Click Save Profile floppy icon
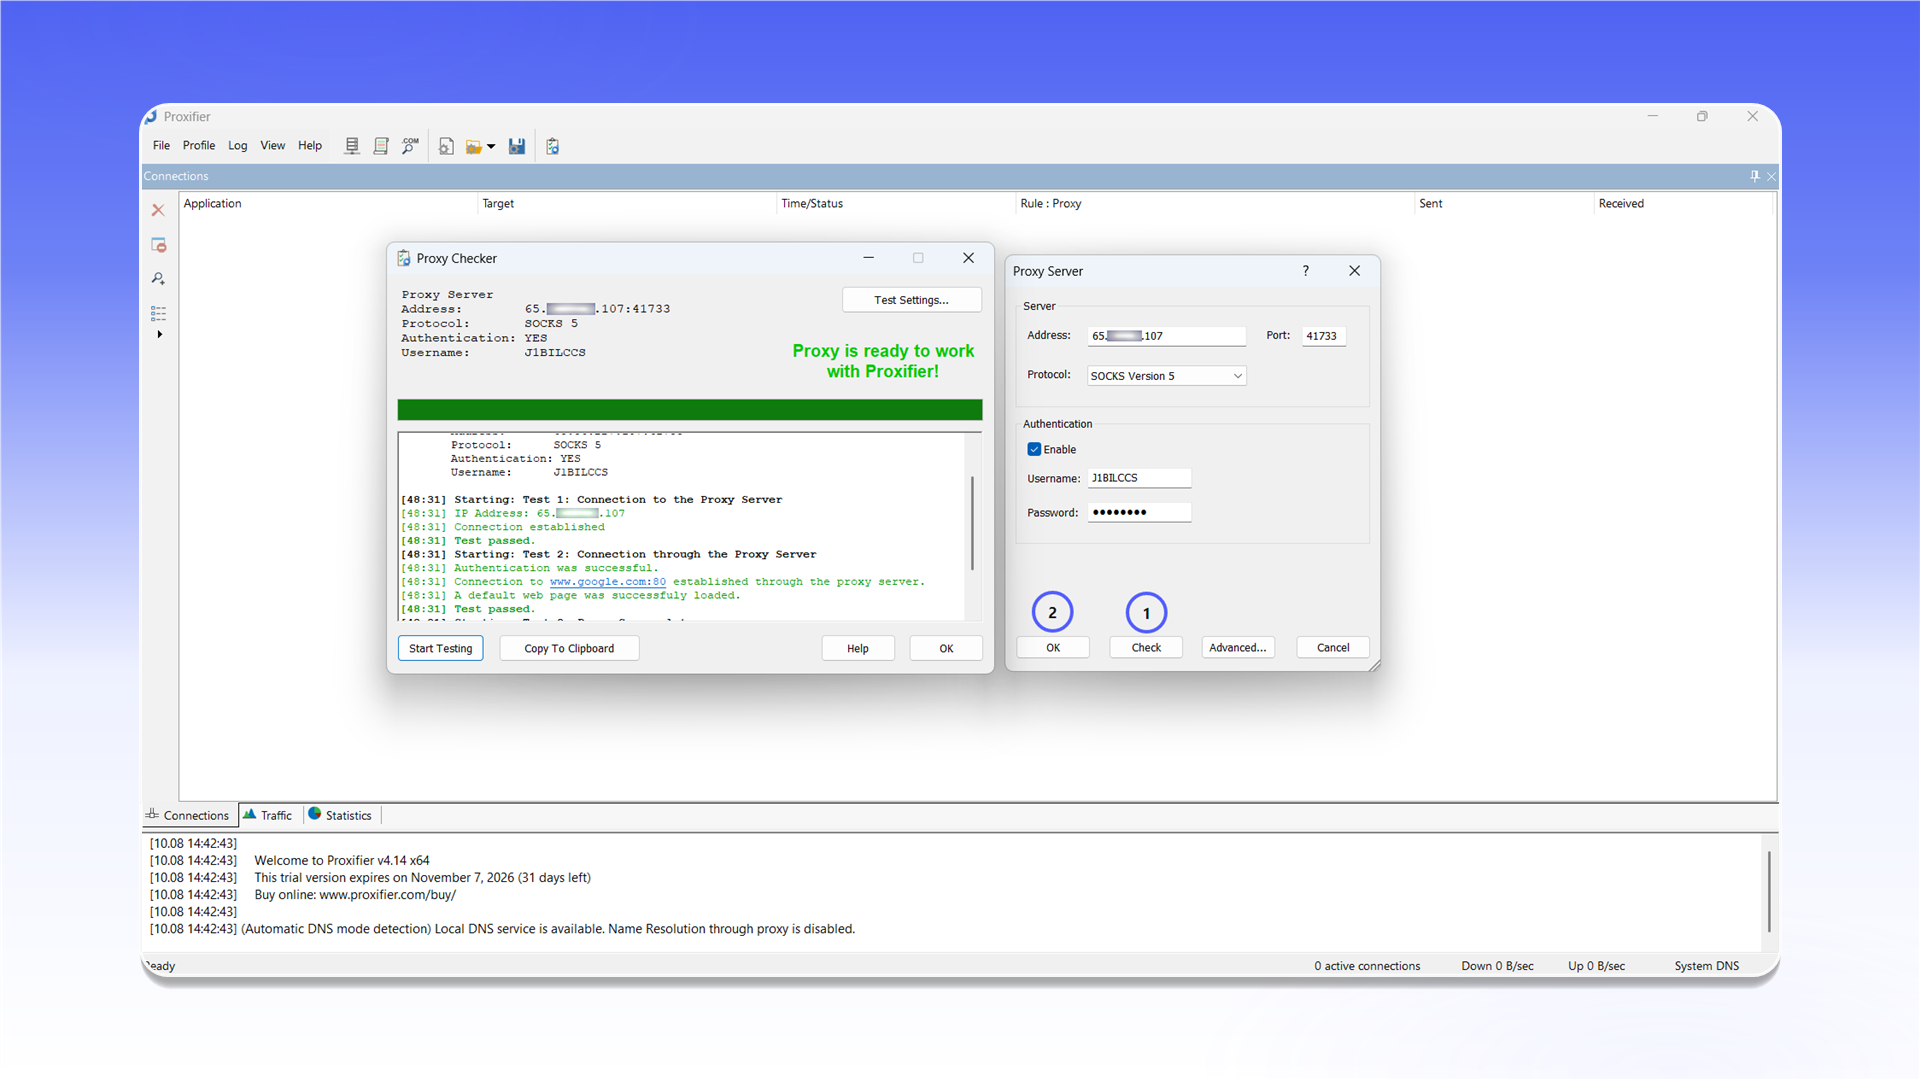Image resolution: width=1920 pixels, height=1080 pixels. (x=517, y=146)
